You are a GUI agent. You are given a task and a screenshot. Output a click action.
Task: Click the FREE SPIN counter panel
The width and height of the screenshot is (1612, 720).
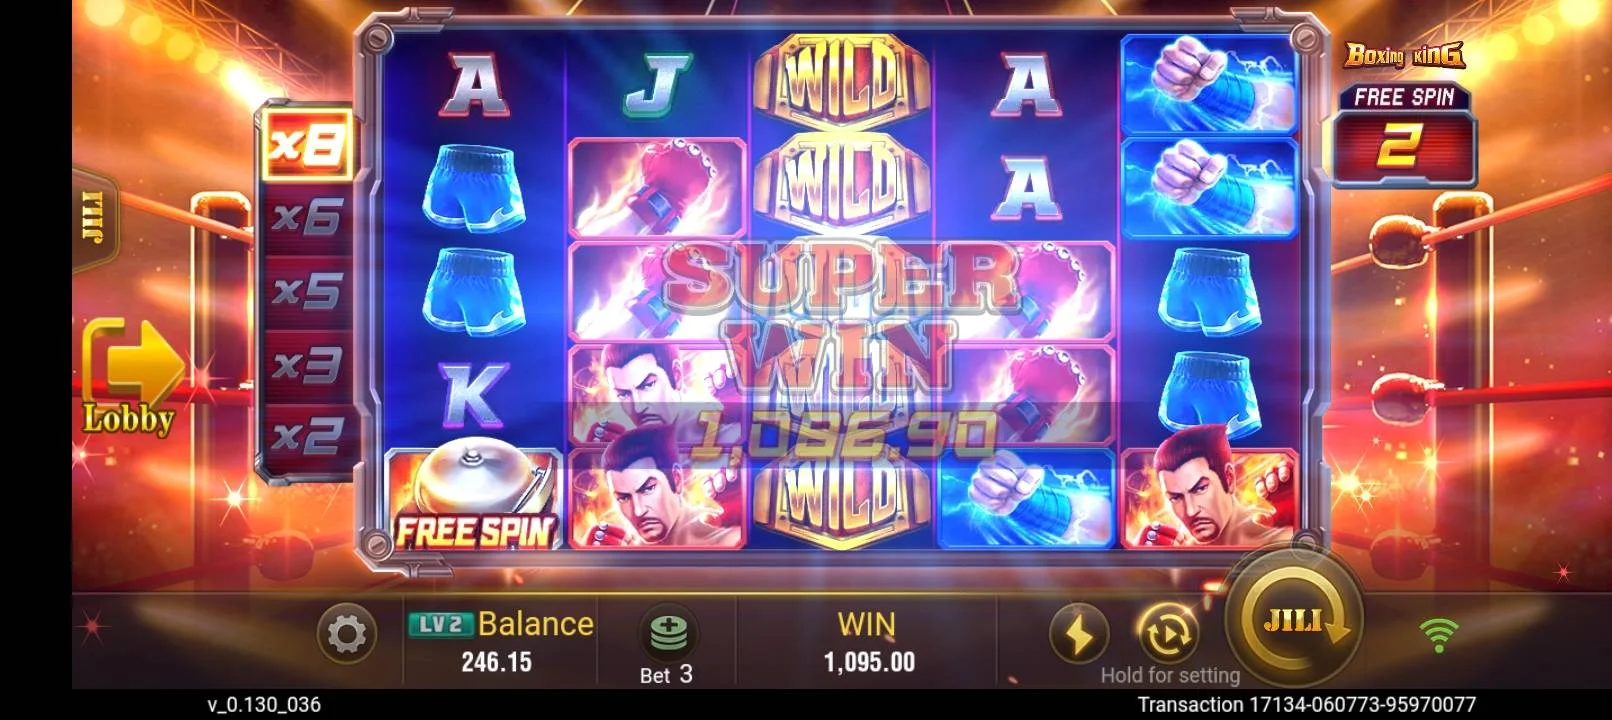(x=1404, y=134)
